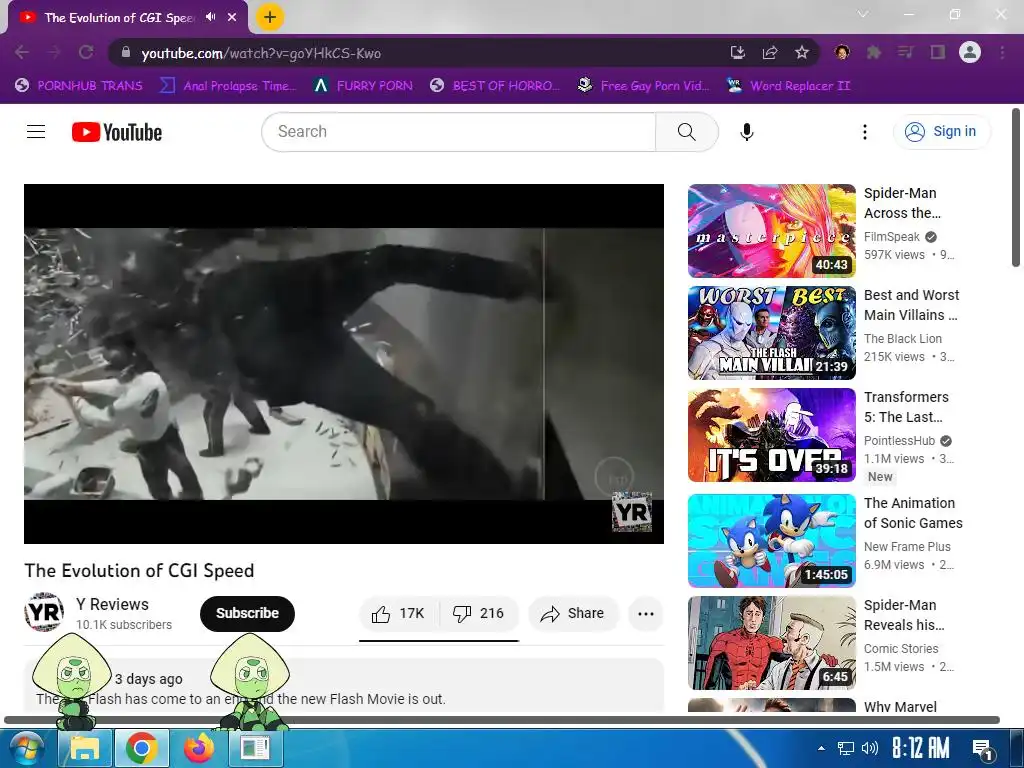1024x768 pixels.
Task: Like the video with thumbs up
Action: point(398,613)
